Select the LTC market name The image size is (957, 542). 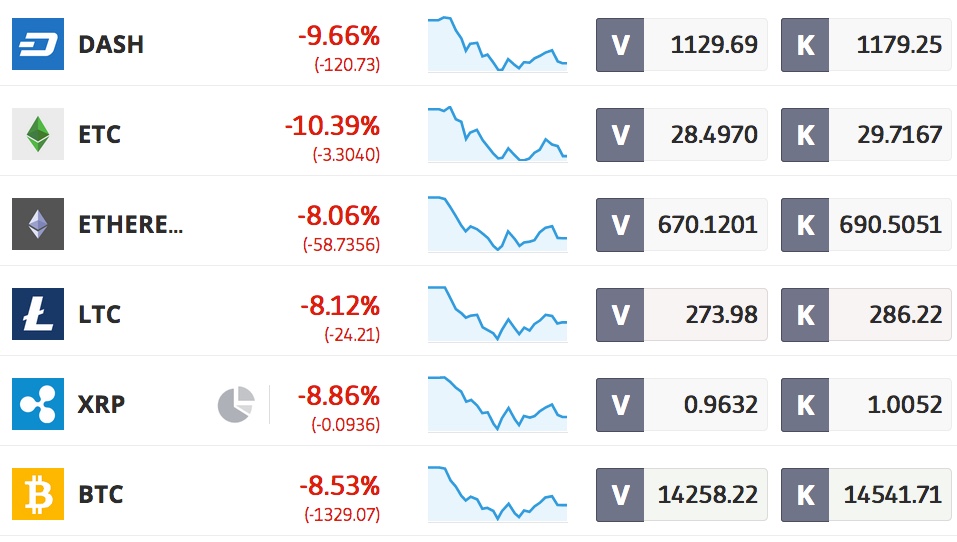click(100, 314)
